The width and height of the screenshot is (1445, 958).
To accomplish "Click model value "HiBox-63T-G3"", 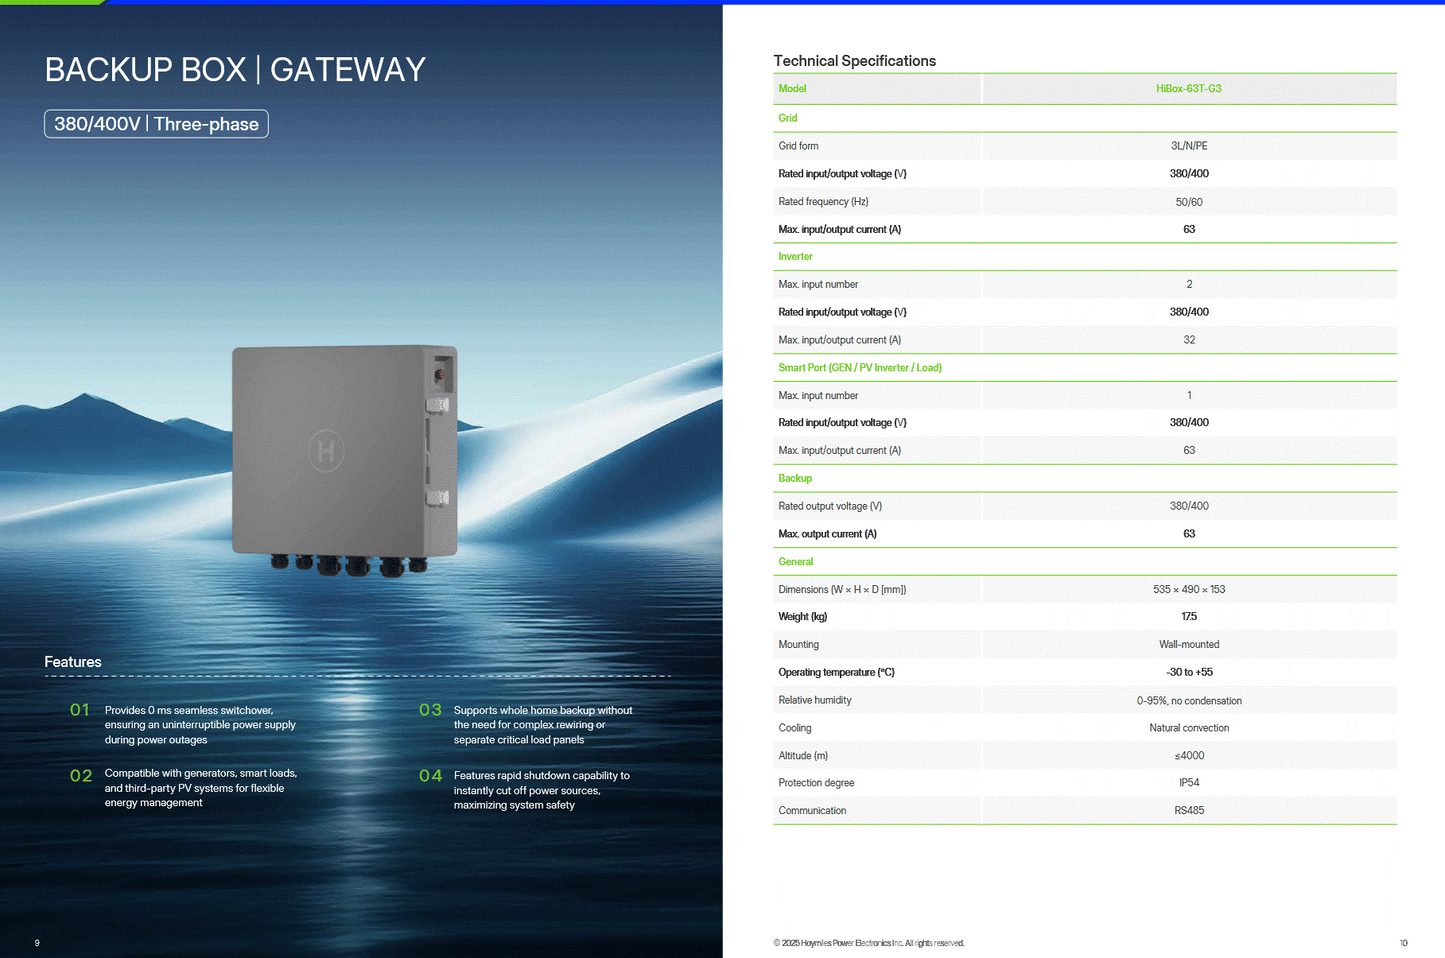I will point(1189,89).
